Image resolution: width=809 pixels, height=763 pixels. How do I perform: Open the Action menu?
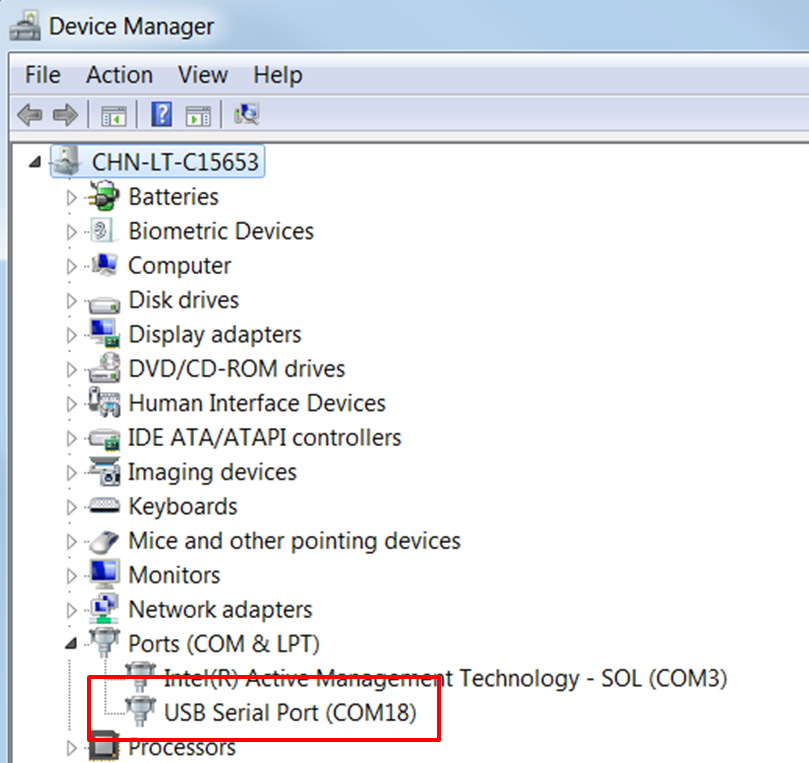pyautogui.click(x=119, y=75)
